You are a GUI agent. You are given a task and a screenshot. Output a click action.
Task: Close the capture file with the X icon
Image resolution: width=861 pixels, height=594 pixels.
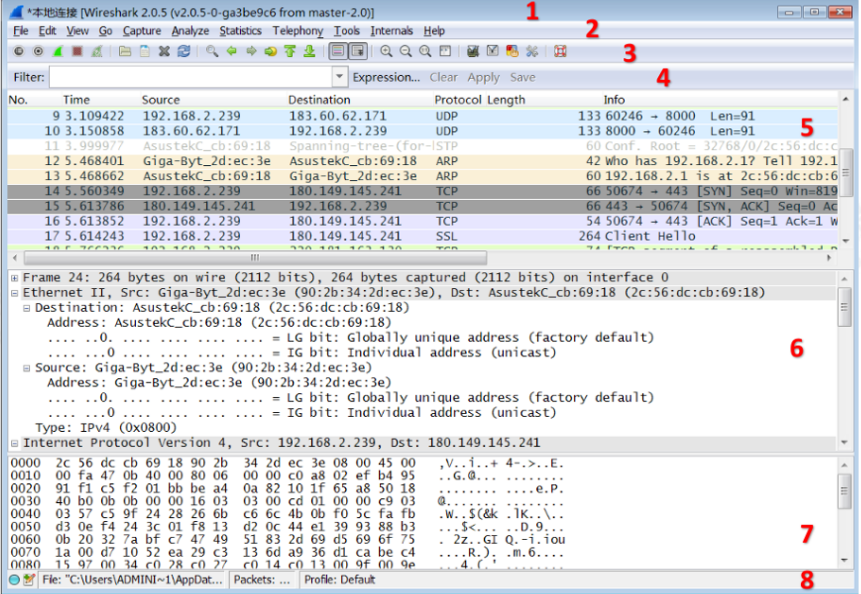pyautogui.click(x=164, y=51)
